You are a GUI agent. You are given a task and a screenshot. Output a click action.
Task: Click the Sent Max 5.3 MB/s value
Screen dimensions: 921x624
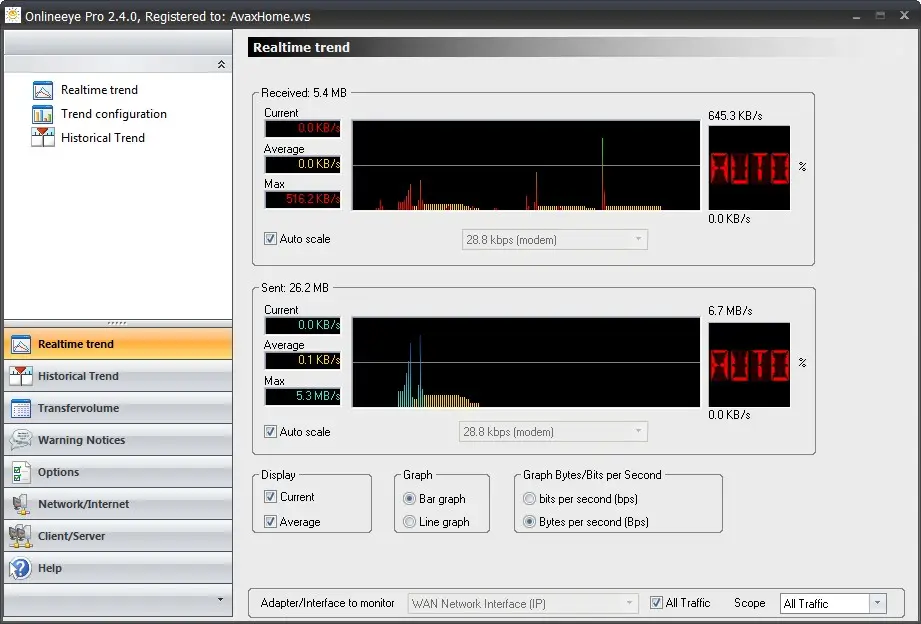pyautogui.click(x=302, y=396)
